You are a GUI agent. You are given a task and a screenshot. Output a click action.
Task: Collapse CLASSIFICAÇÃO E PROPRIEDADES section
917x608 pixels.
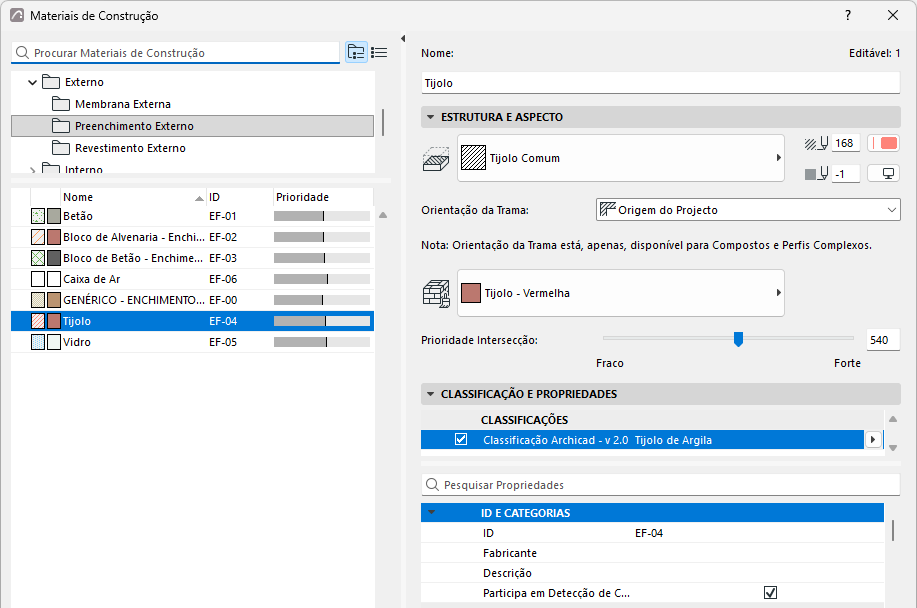pos(430,394)
